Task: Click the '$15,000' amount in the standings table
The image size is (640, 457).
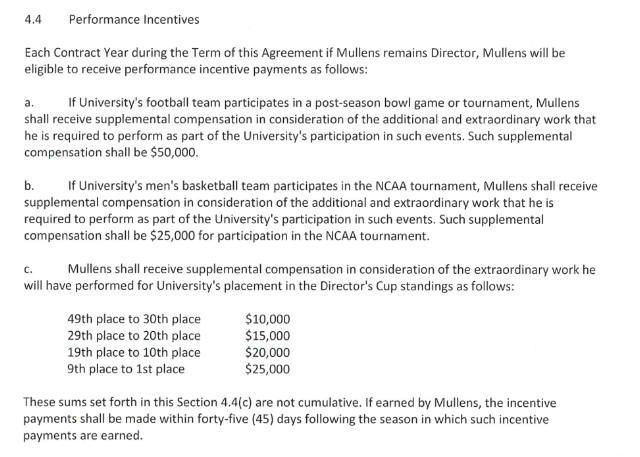Action: point(268,336)
